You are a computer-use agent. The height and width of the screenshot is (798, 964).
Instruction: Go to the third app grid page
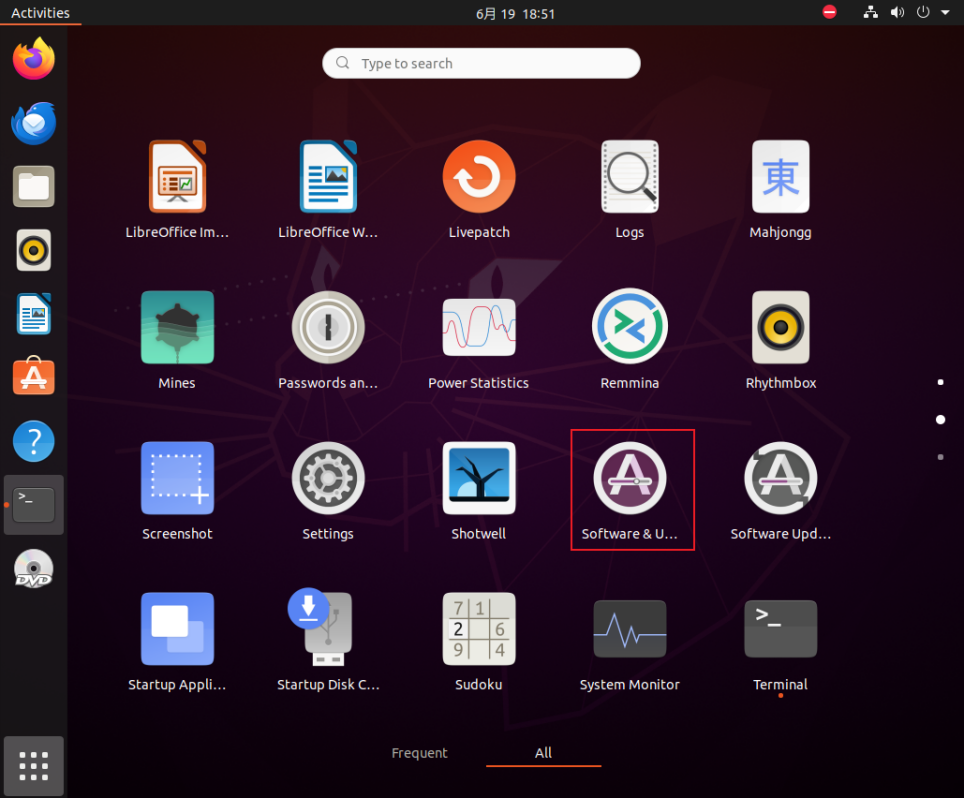(x=940, y=457)
